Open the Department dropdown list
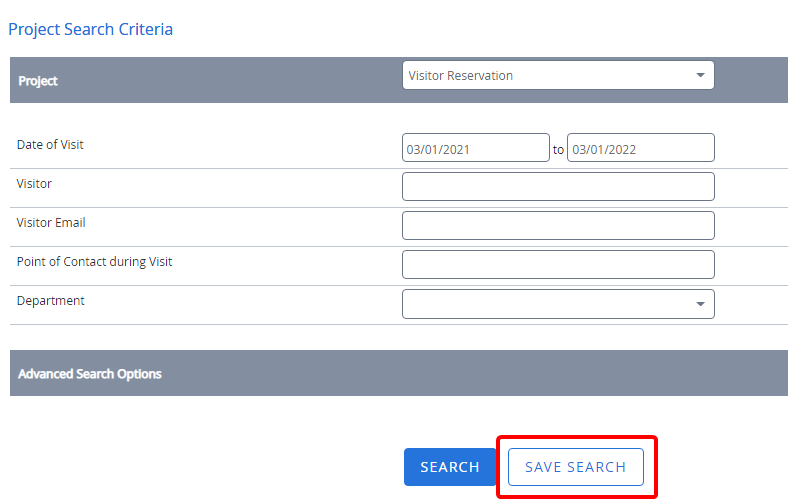This screenshot has width=788, height=499. (548, 304)
